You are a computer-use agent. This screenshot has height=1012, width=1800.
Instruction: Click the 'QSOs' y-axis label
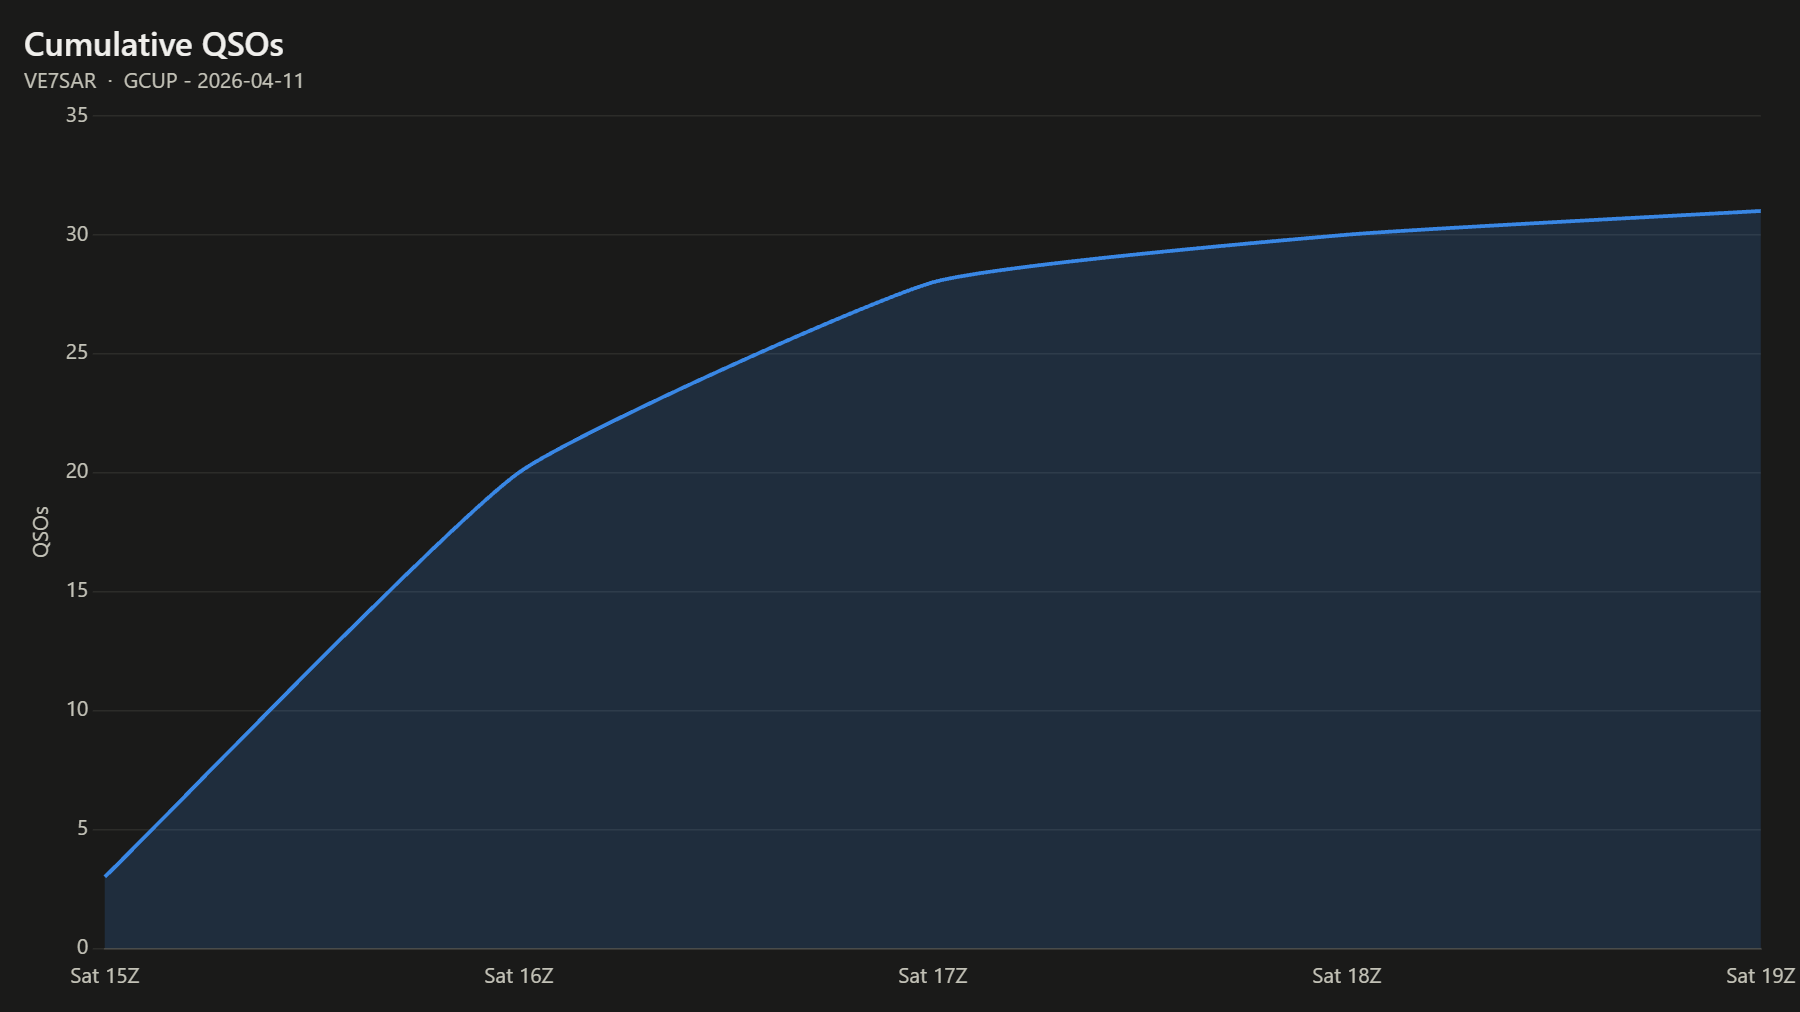pos(40,531)
